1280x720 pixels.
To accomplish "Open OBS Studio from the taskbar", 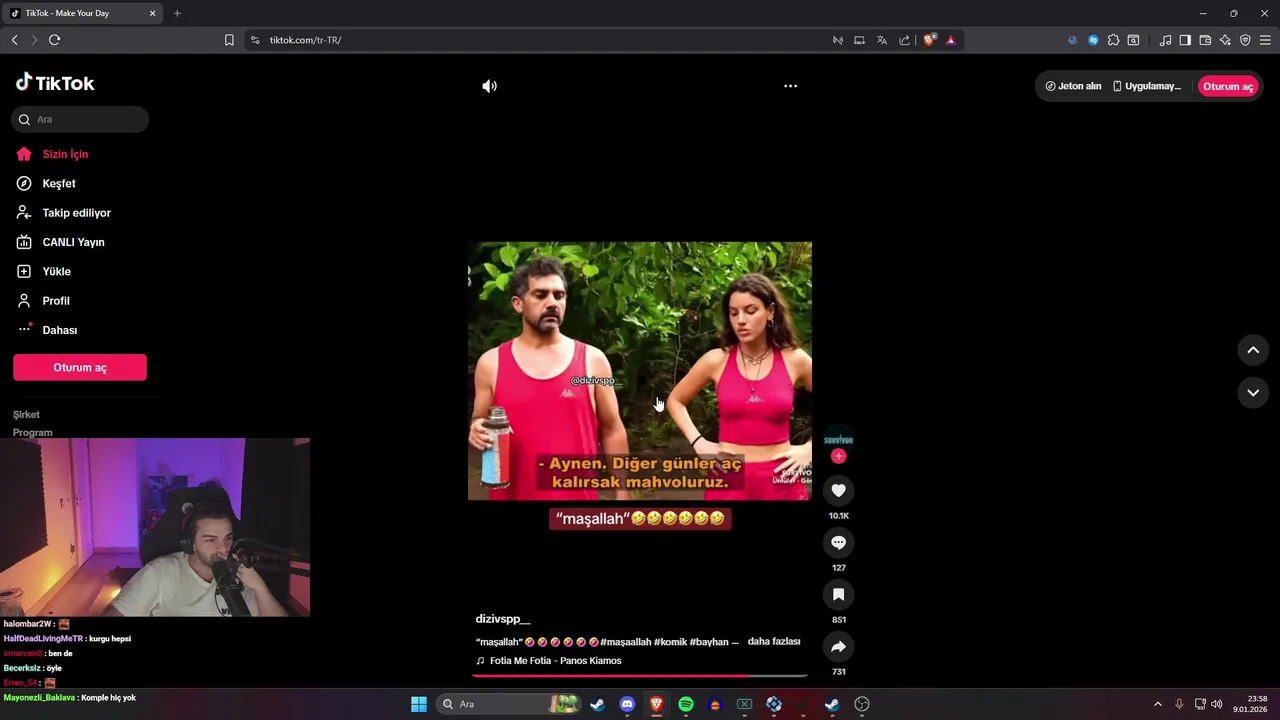I will [862, 704].
